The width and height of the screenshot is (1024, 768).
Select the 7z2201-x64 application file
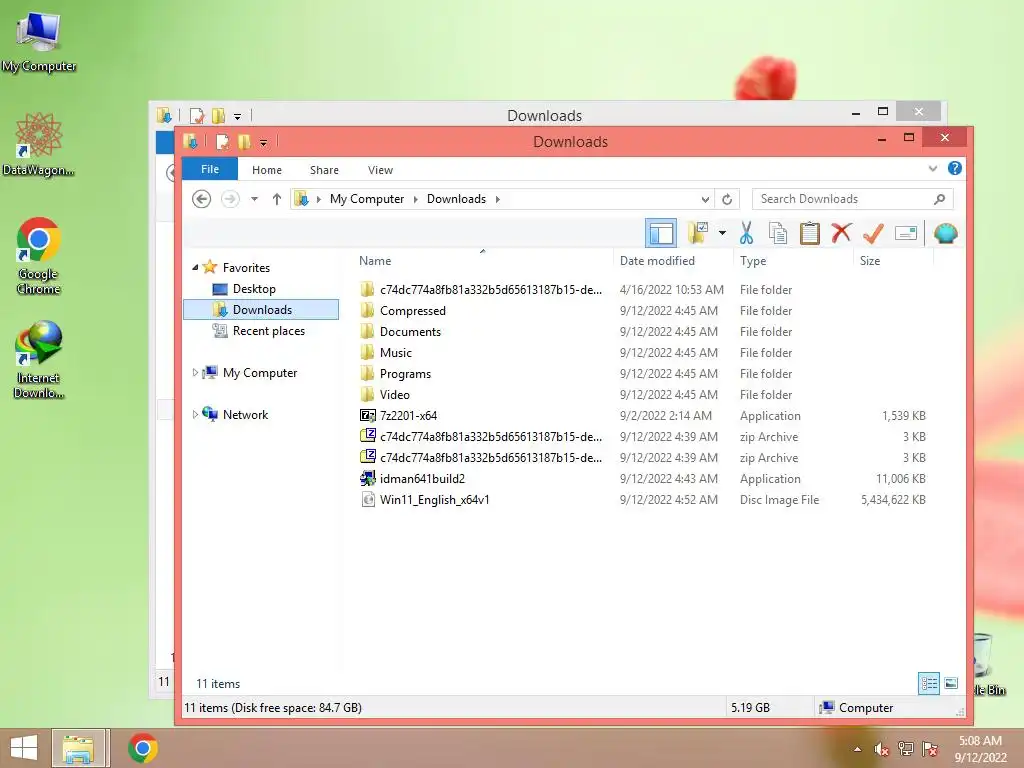[408, 415]
